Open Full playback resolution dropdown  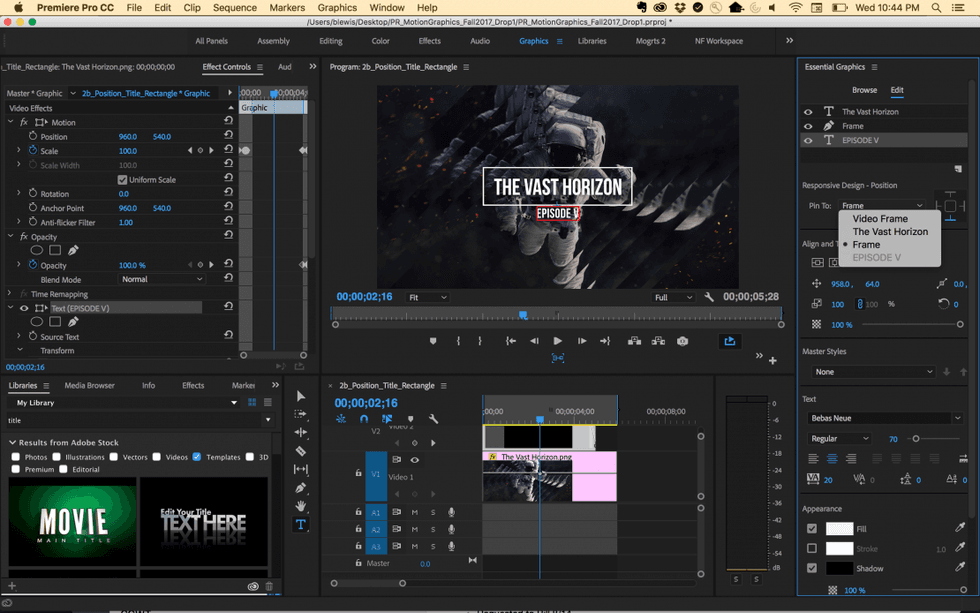(672, 297)
